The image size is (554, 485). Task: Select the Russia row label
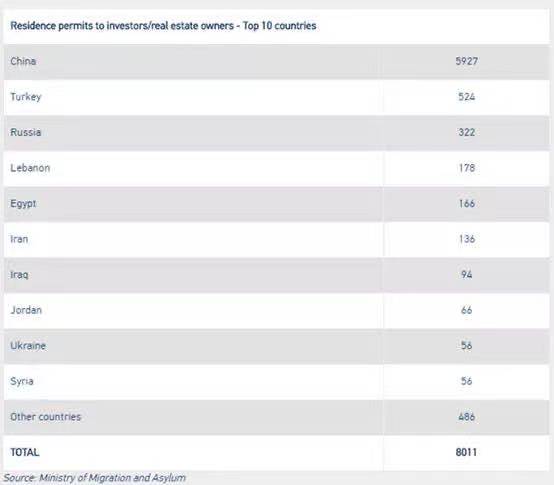(25, 132)
